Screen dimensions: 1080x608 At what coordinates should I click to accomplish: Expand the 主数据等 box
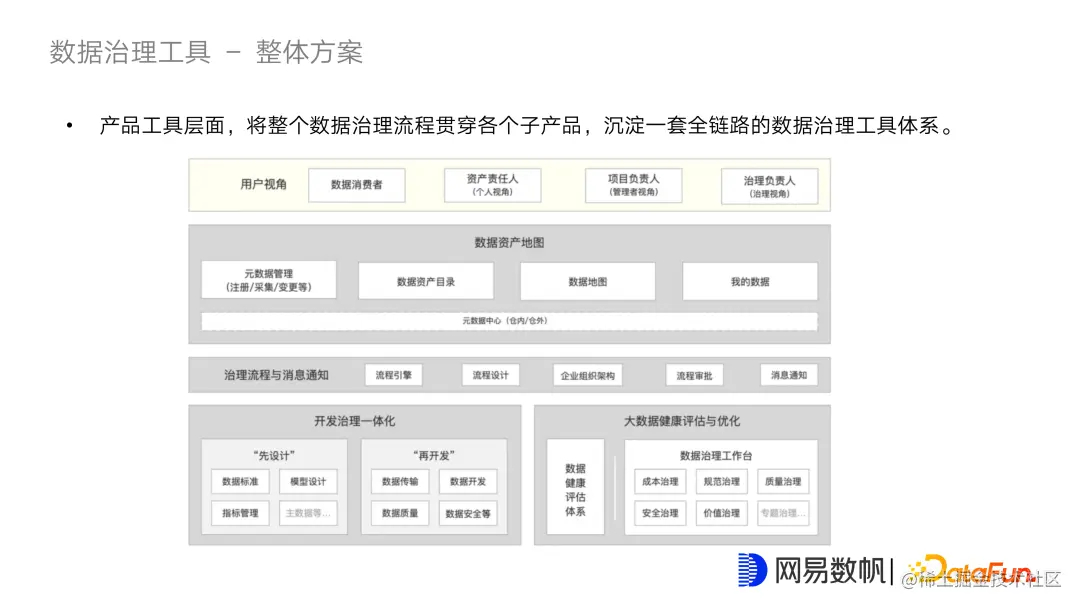point(310,513)
